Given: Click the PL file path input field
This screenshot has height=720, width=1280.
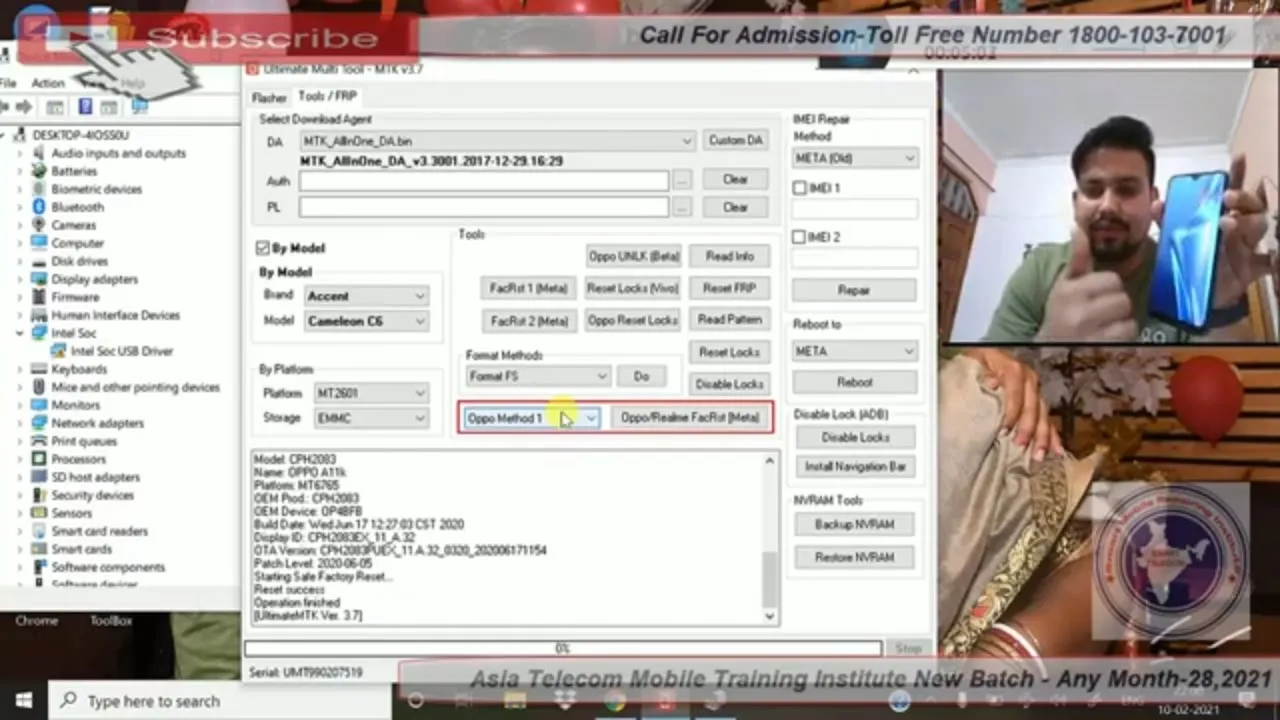Looking at the screenshot, I should pyautogui.click(x=484, y=207).
